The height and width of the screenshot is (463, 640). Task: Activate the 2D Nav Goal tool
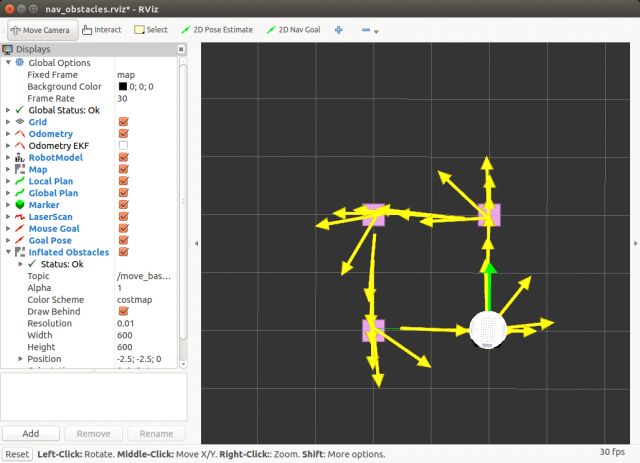(x=294, y=30)
